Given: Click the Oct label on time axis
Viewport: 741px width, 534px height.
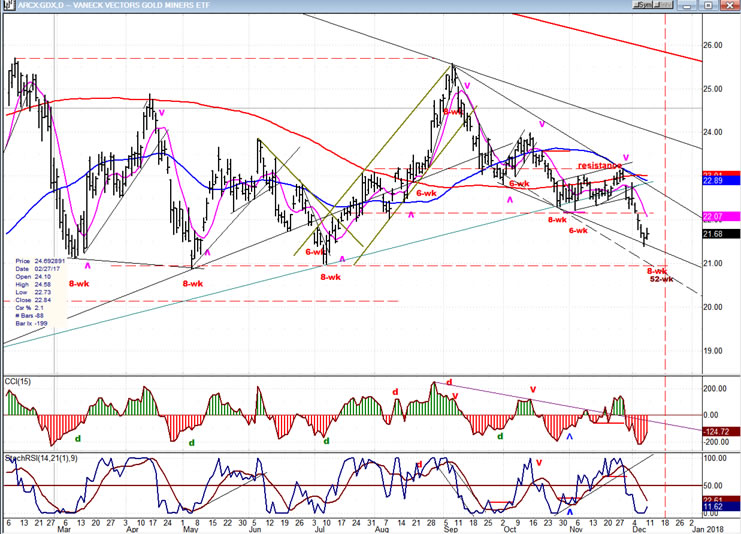Looking at the screenshot, I should (x=510, y=529).
